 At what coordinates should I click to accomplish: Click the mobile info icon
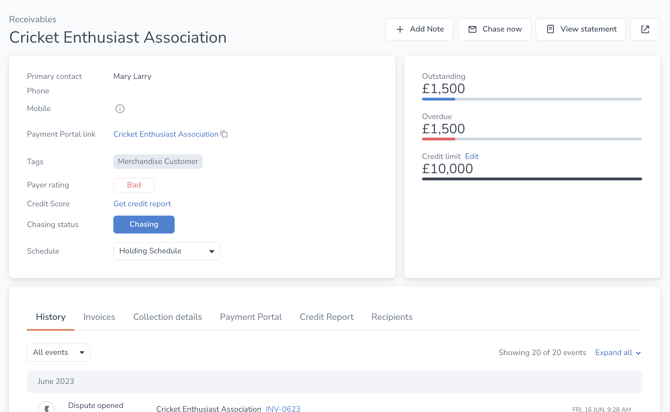[x=120, y=109]
